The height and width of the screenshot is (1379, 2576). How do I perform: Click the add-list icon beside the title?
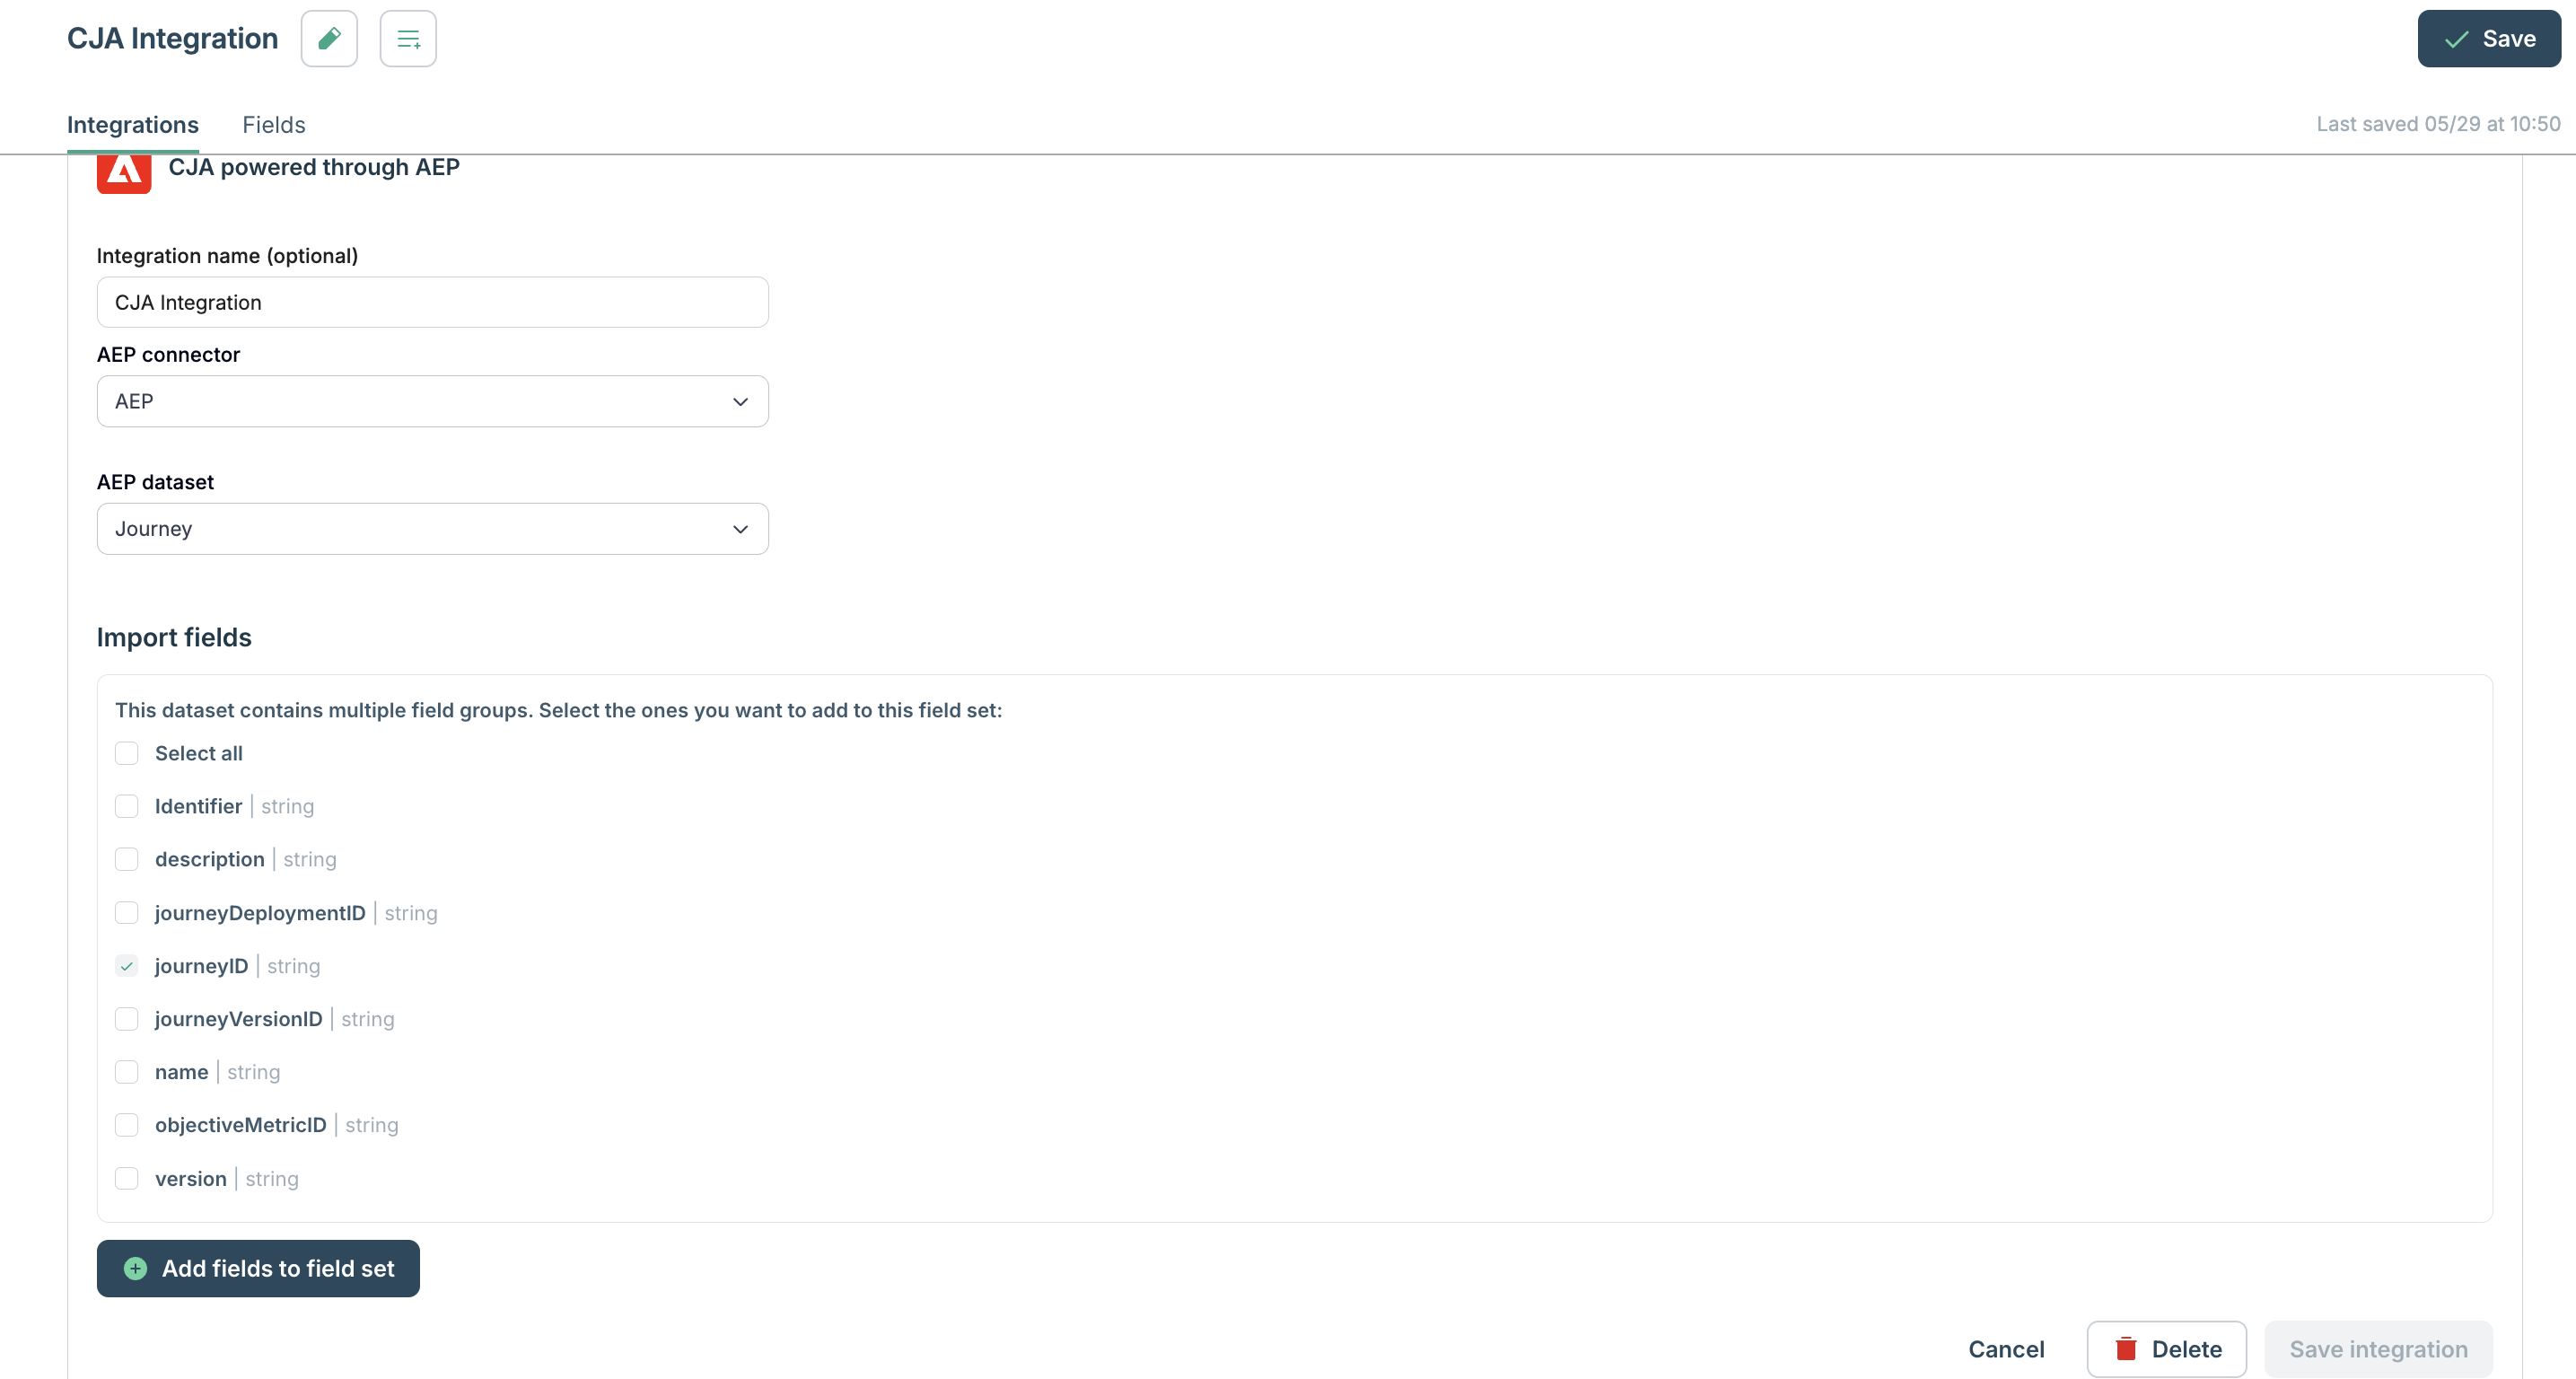tap(408, 39)
